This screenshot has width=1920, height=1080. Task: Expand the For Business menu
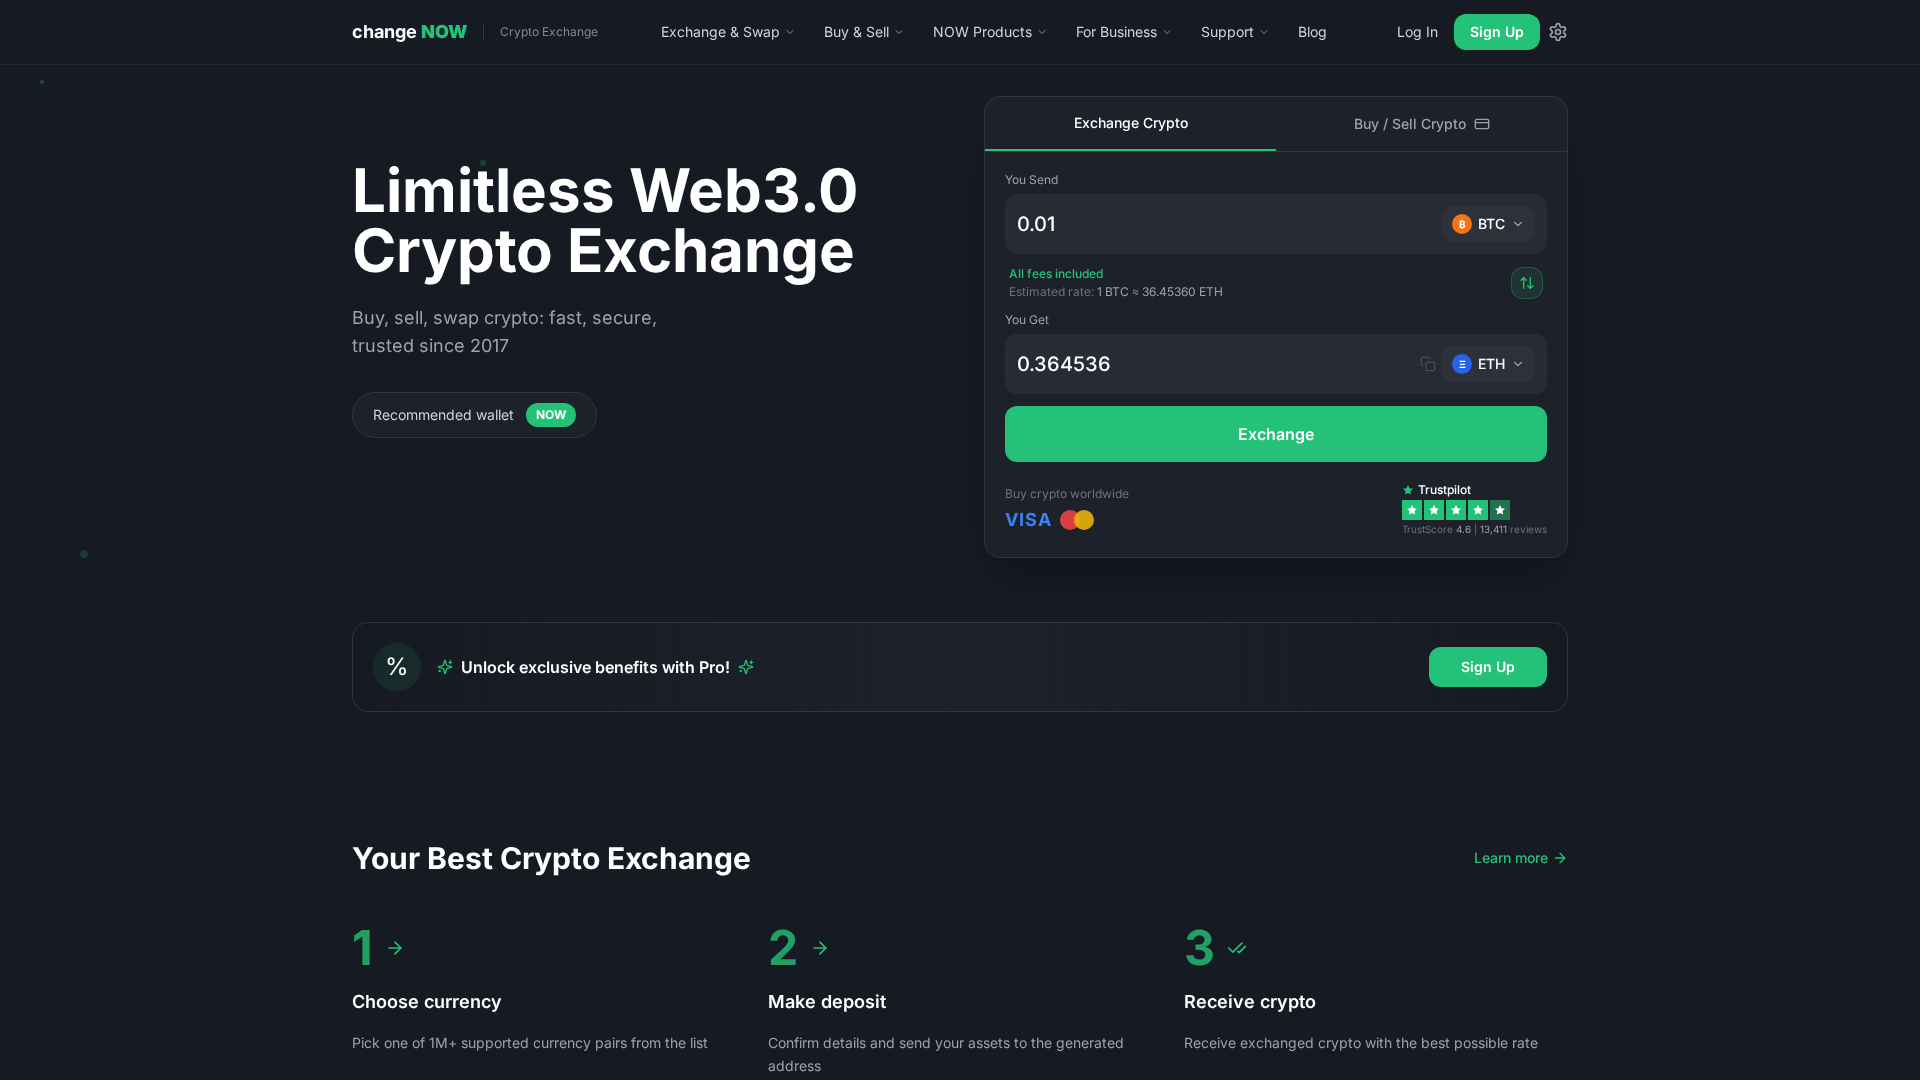(1123, 32)
